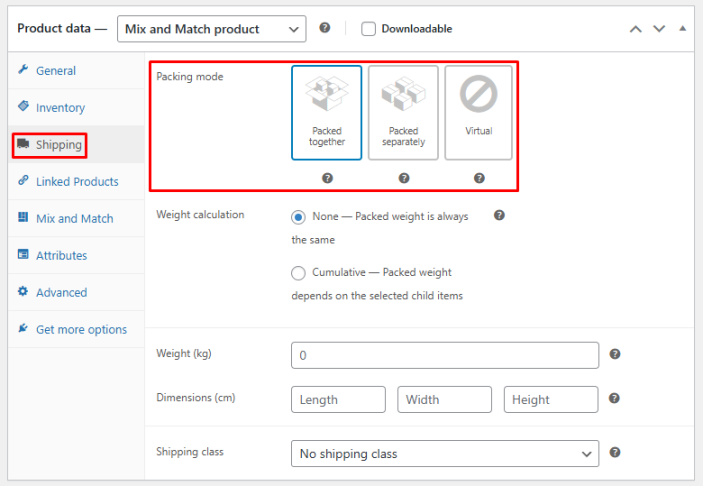The width and height of the screenshot is (703, 486).
Task: Open the Mix and Match tab
Action: [x=74, y=219]
